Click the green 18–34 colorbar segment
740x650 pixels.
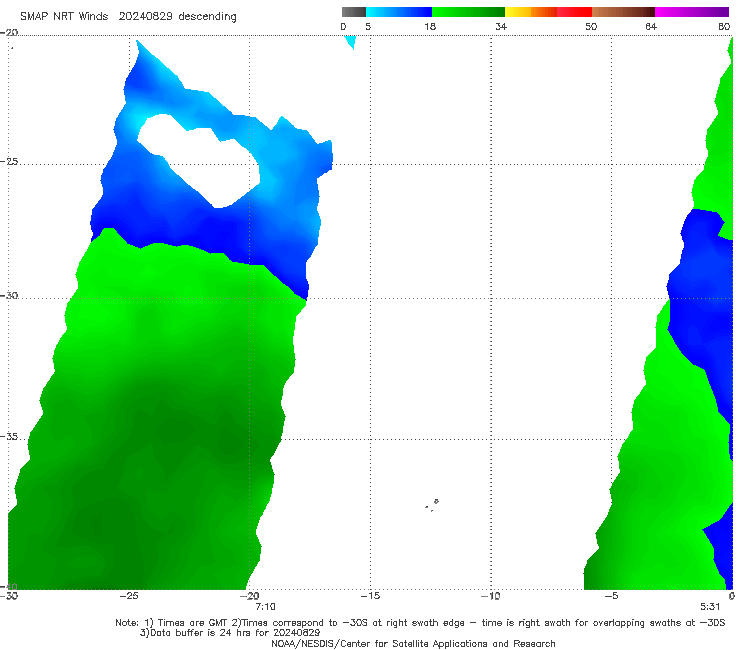point(468,12)
